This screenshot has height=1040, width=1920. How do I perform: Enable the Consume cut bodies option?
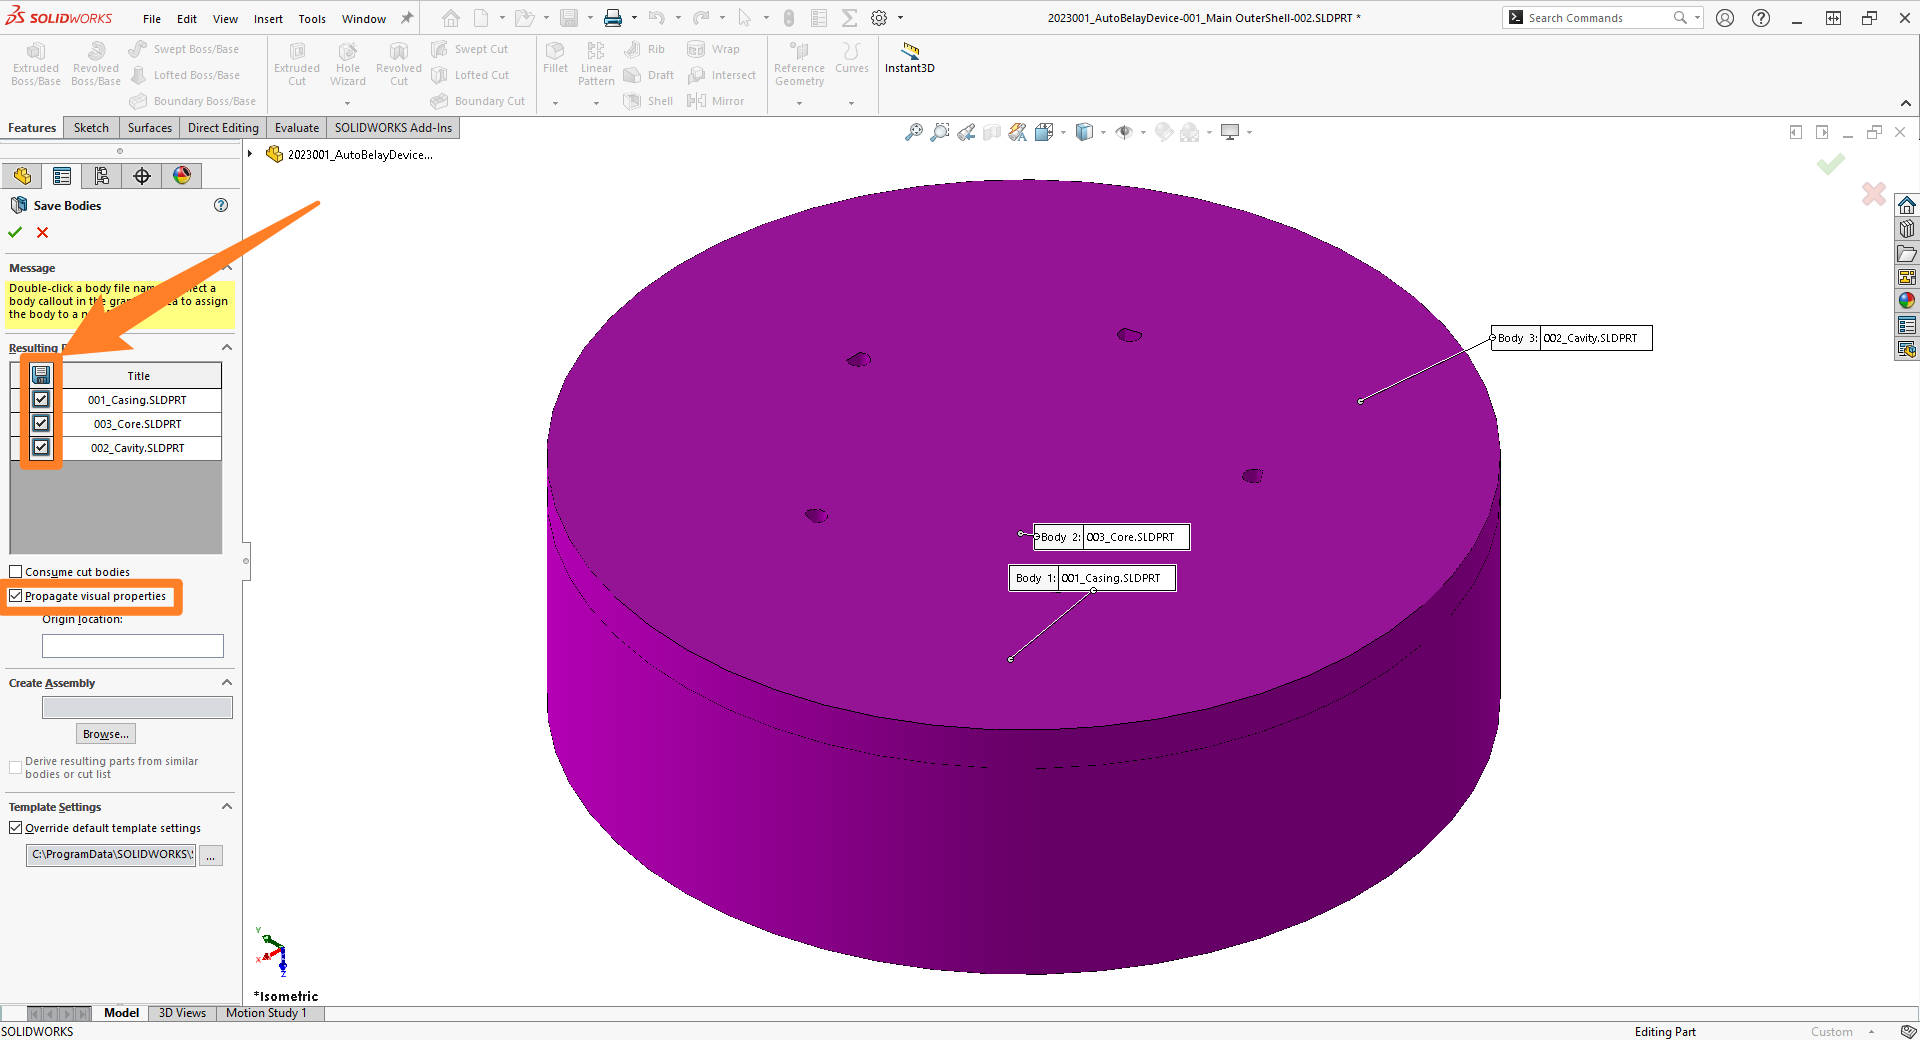coord(15,571)
